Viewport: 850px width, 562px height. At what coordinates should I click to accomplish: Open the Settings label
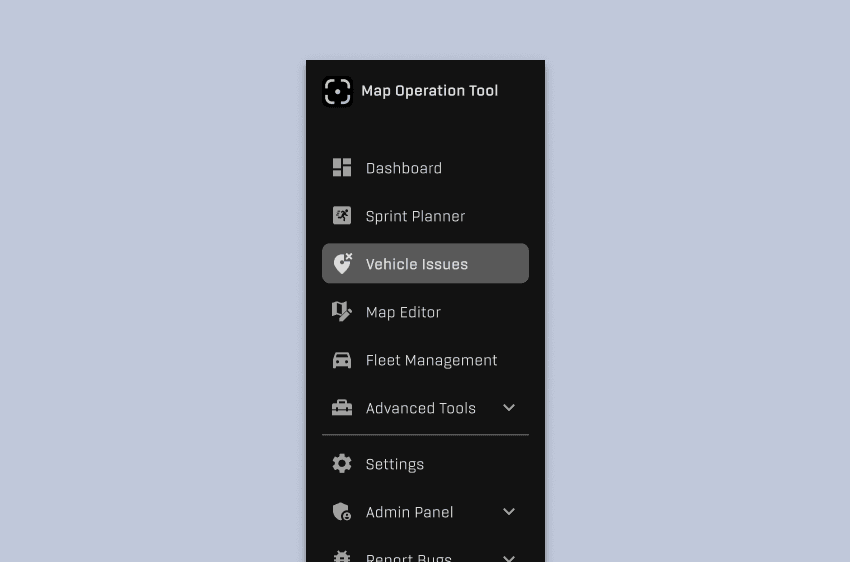pos(395,464)
